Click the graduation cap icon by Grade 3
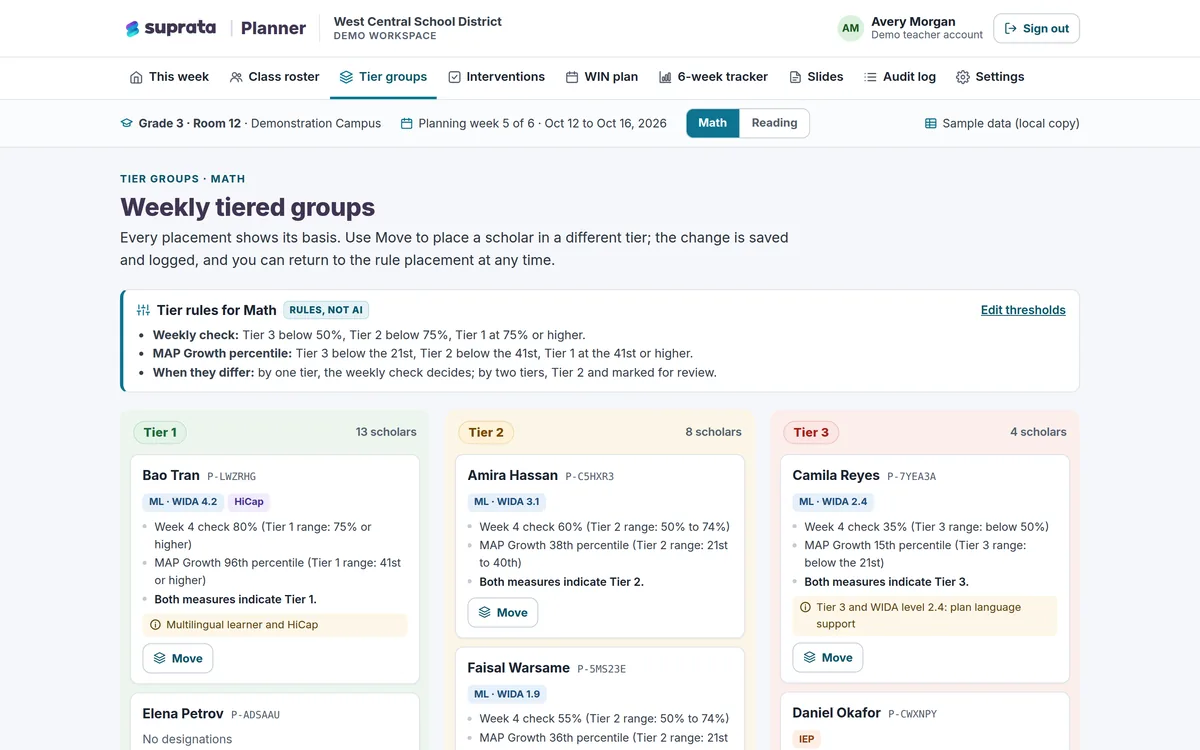Viewport: 1200px width, 750px height. 127,123
